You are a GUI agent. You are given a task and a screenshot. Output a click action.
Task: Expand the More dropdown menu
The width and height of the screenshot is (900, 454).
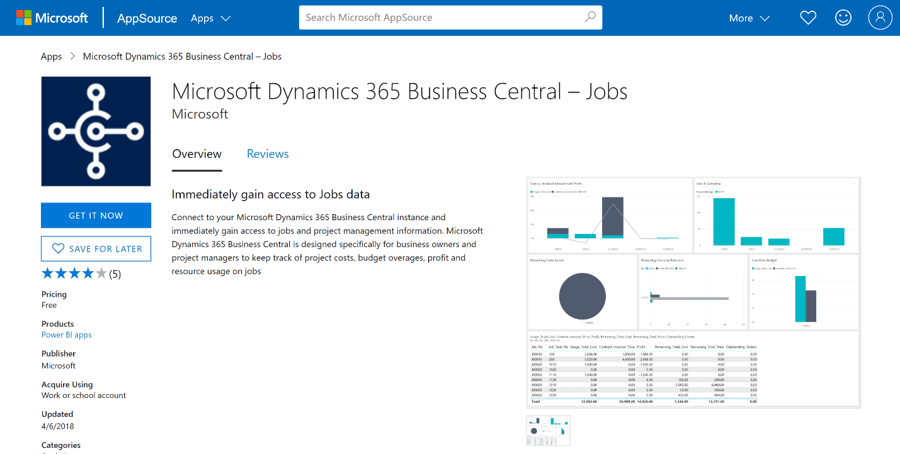749,18
